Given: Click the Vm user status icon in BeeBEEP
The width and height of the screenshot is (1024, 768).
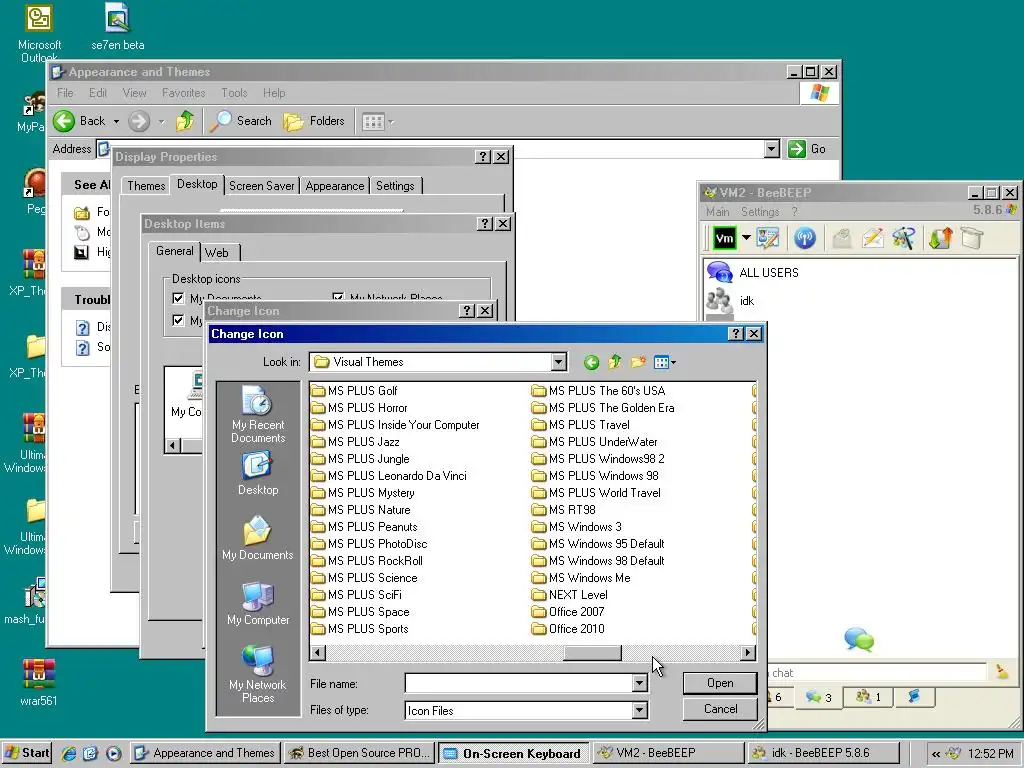Looking at the screenshot, I should [x=724, y=238].
